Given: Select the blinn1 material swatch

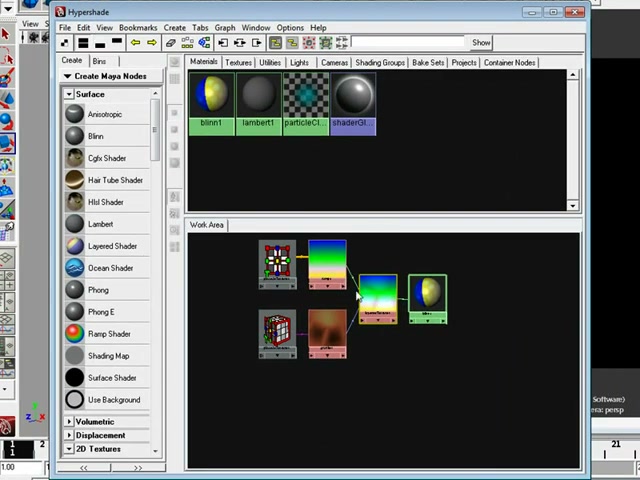Looking at the screenshot, I should [x=211, y=104].
